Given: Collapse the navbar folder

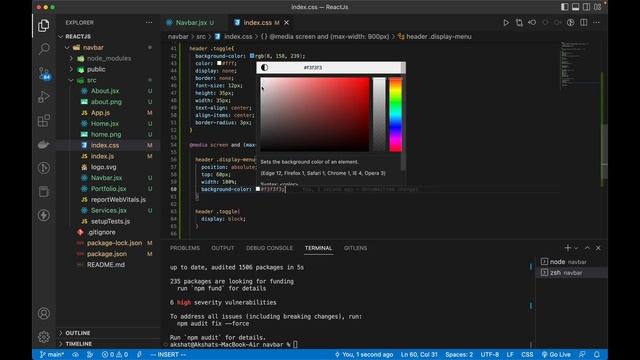Looking at the screenshot, I should click(x=67, y=47).
